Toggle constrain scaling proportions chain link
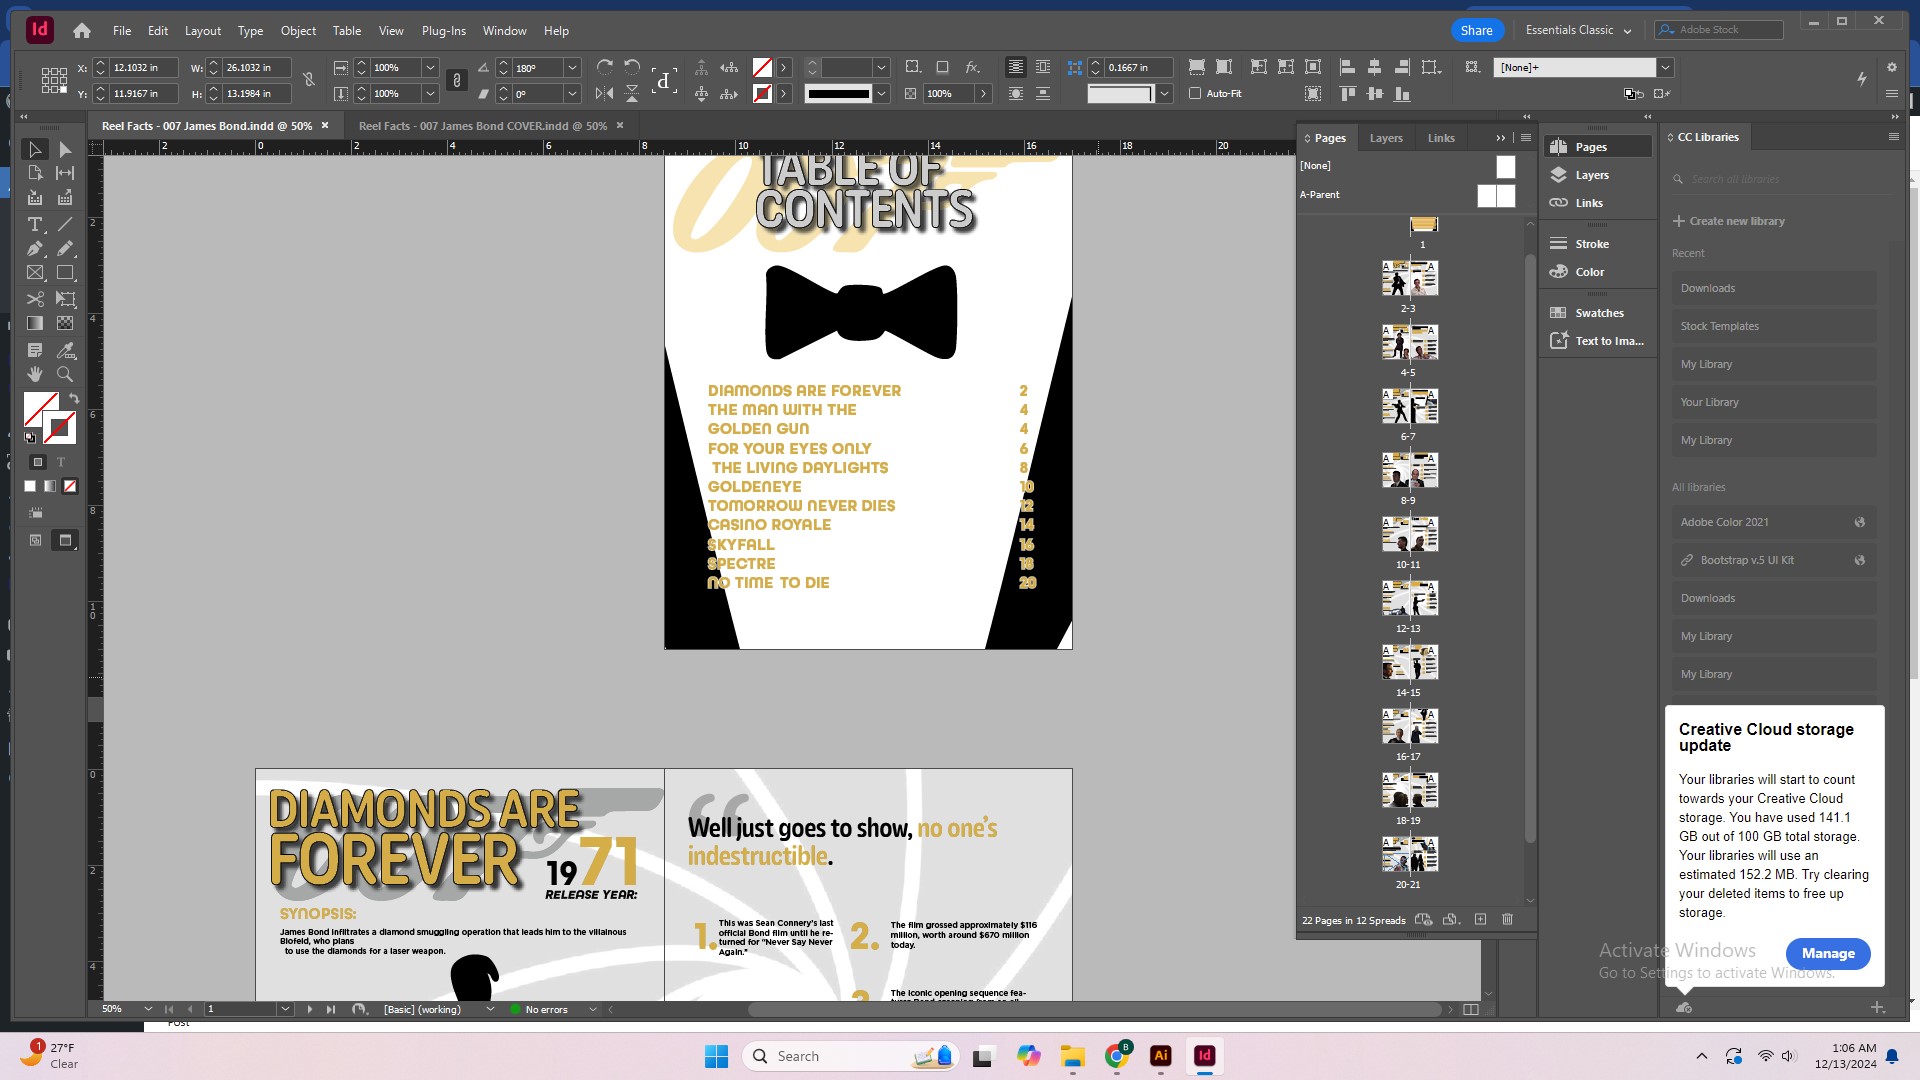The image size is (1920, 1080). pos(457,80)
